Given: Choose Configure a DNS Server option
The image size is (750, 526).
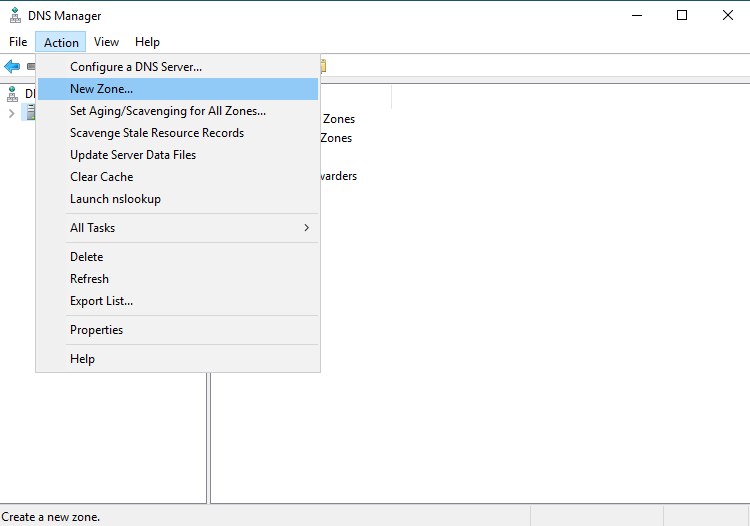Looking at the screenshot, I should 136,67.
